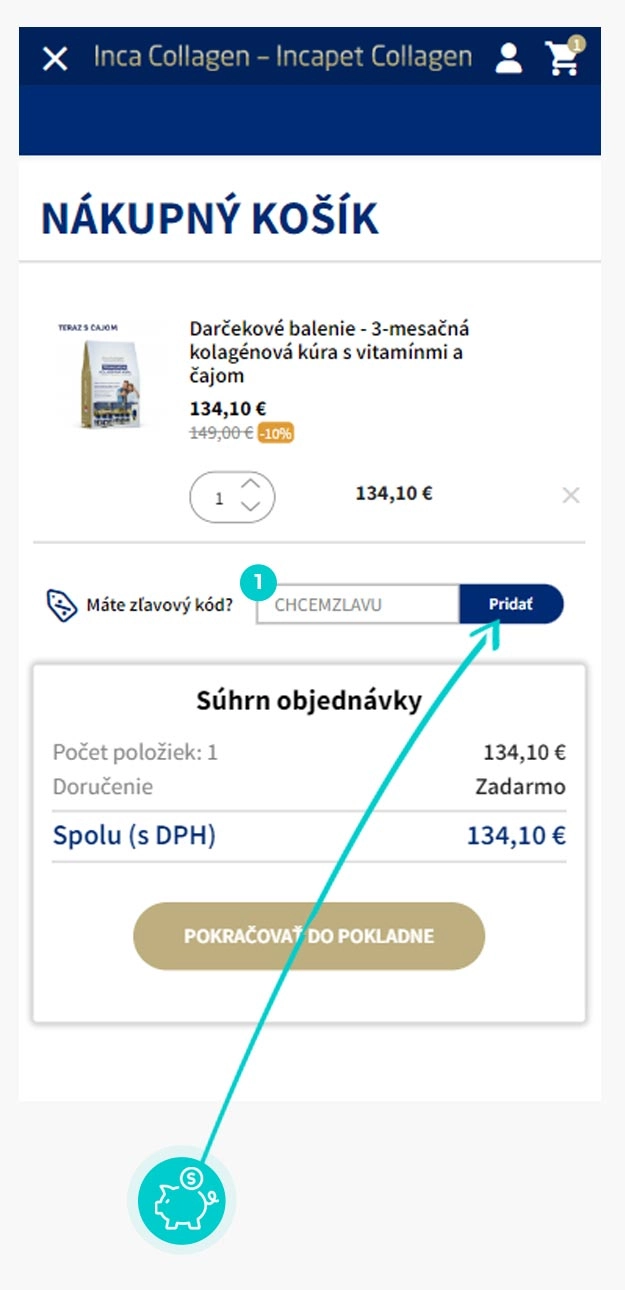Open the product thumbnail image
Screen dimensions: 625x1290
(103, 378)
